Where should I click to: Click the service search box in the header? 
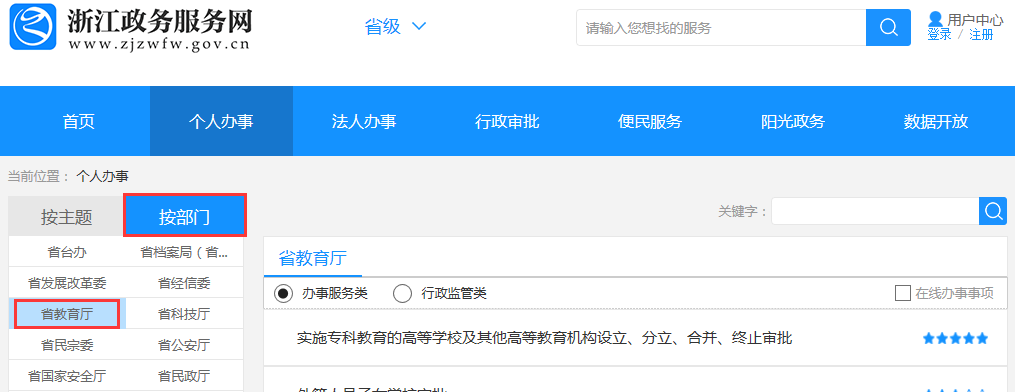click(721, 28)
